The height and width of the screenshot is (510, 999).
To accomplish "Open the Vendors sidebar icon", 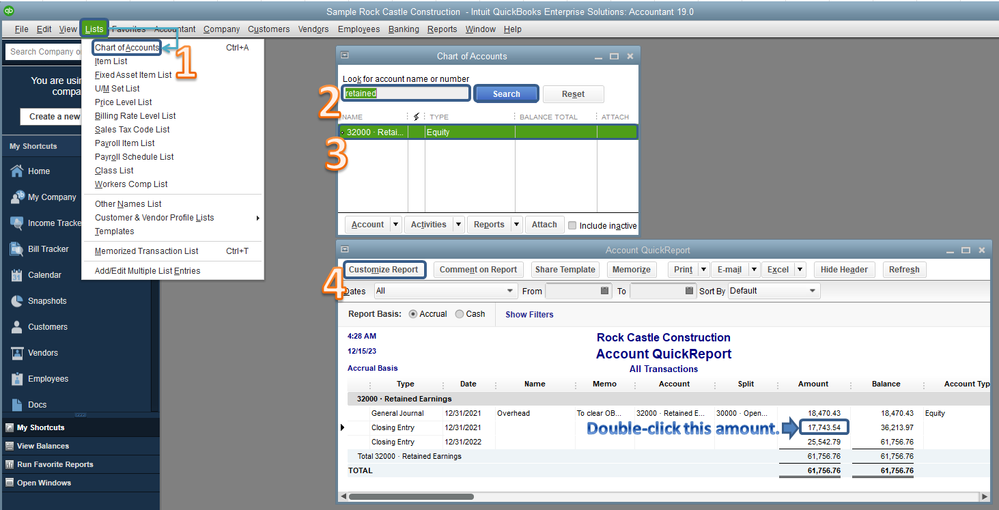I will [17, 353].
